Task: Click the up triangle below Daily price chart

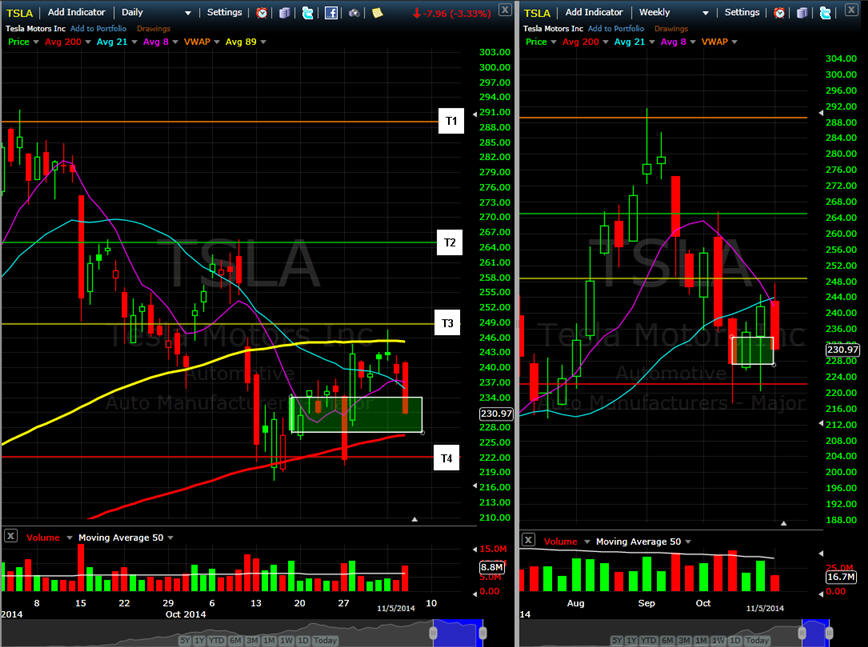Action: pyautogui.click(x=415, y=519)
